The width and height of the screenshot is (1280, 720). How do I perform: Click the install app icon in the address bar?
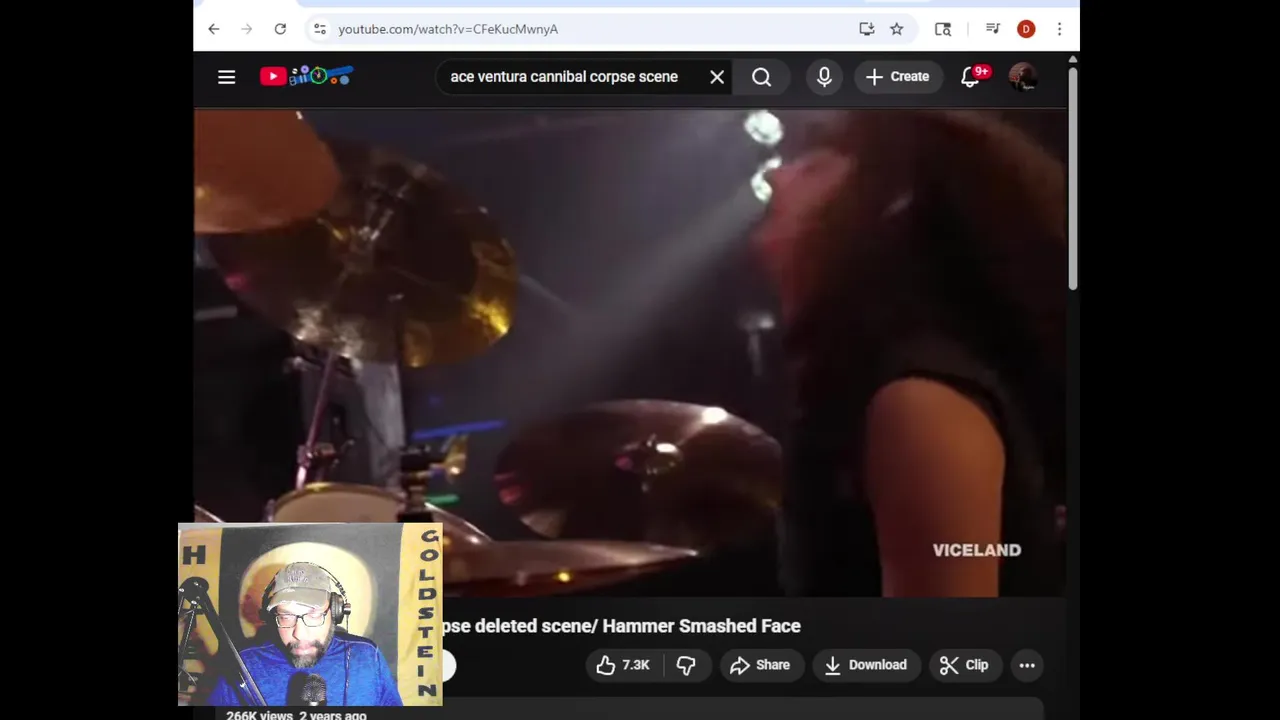(867, 29)
